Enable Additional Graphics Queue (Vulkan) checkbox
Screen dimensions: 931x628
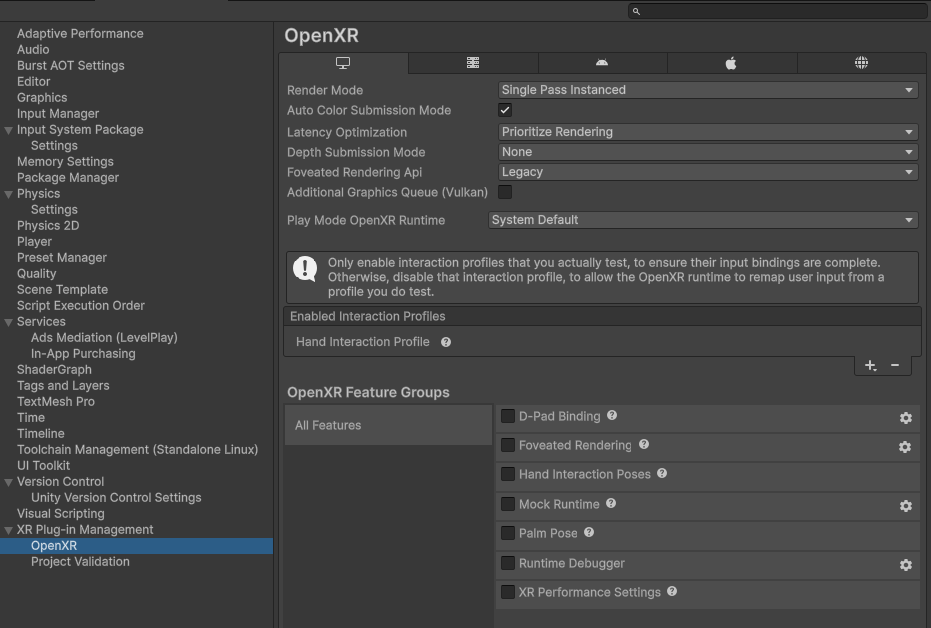pos(505,192)
